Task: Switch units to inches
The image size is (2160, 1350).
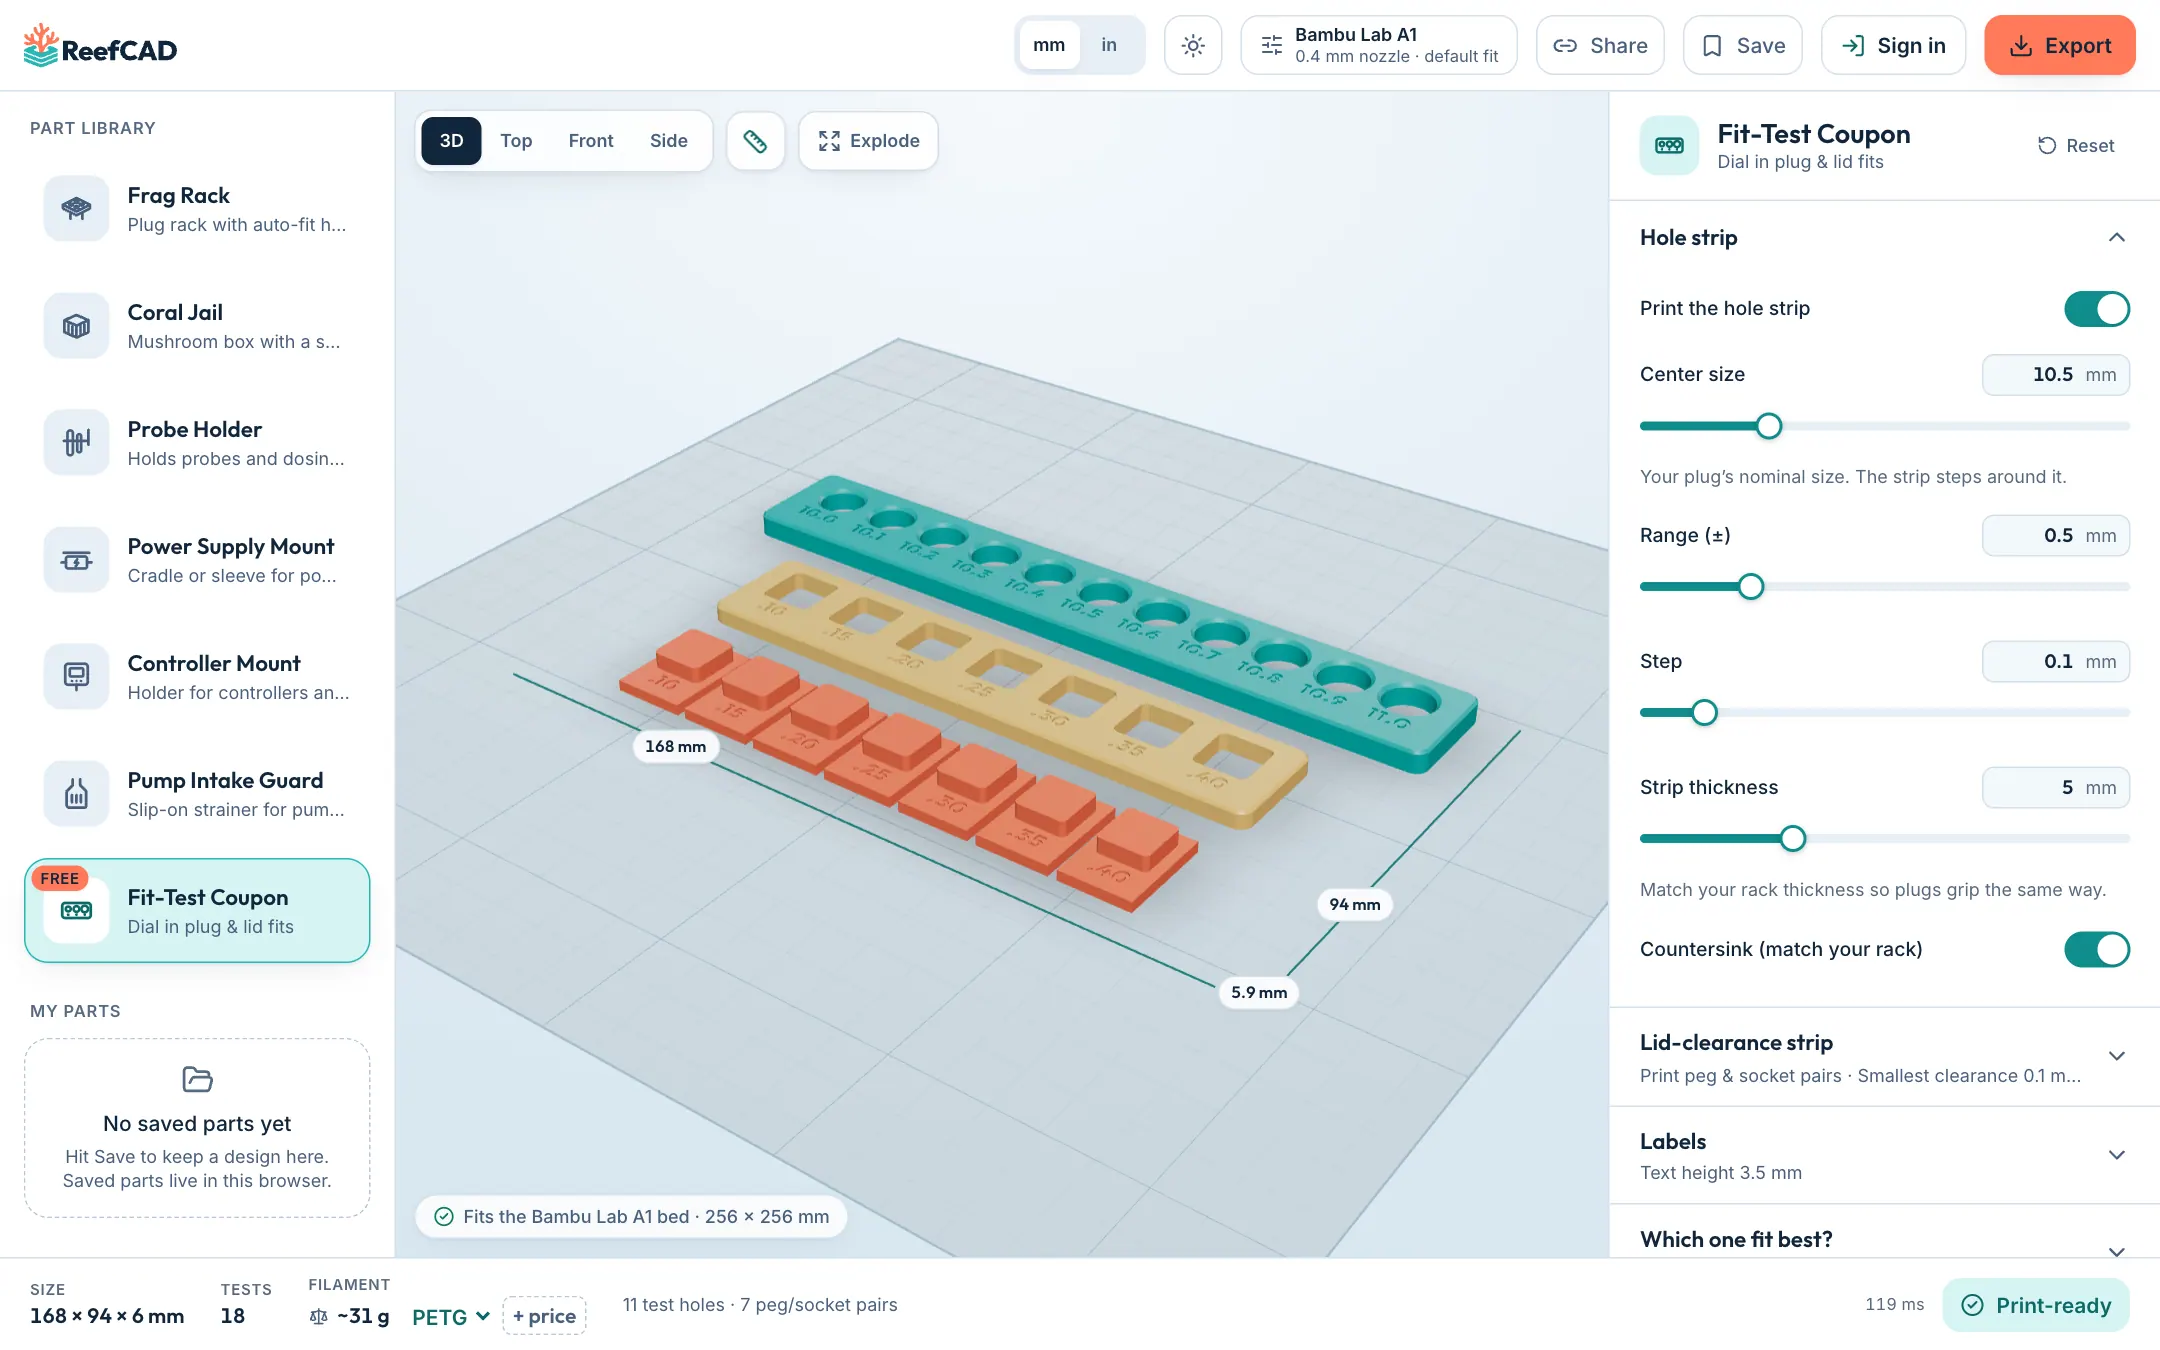Action: pos(1109,45)
